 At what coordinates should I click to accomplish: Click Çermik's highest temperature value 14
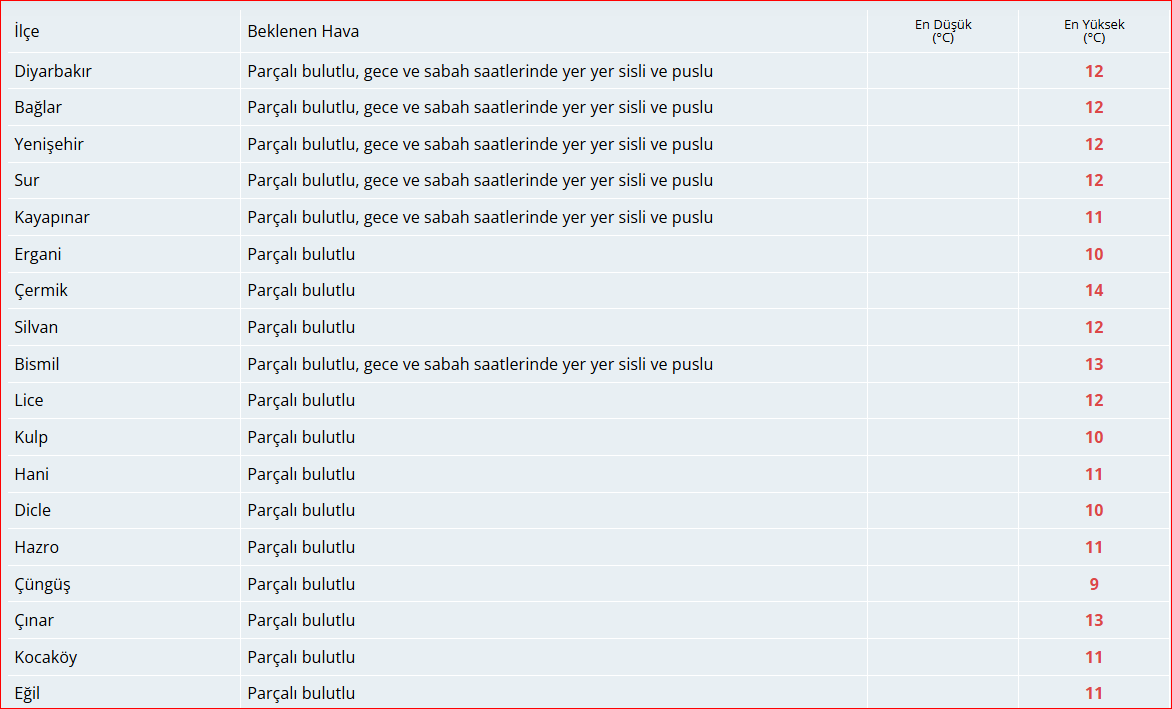point(1094,290)
